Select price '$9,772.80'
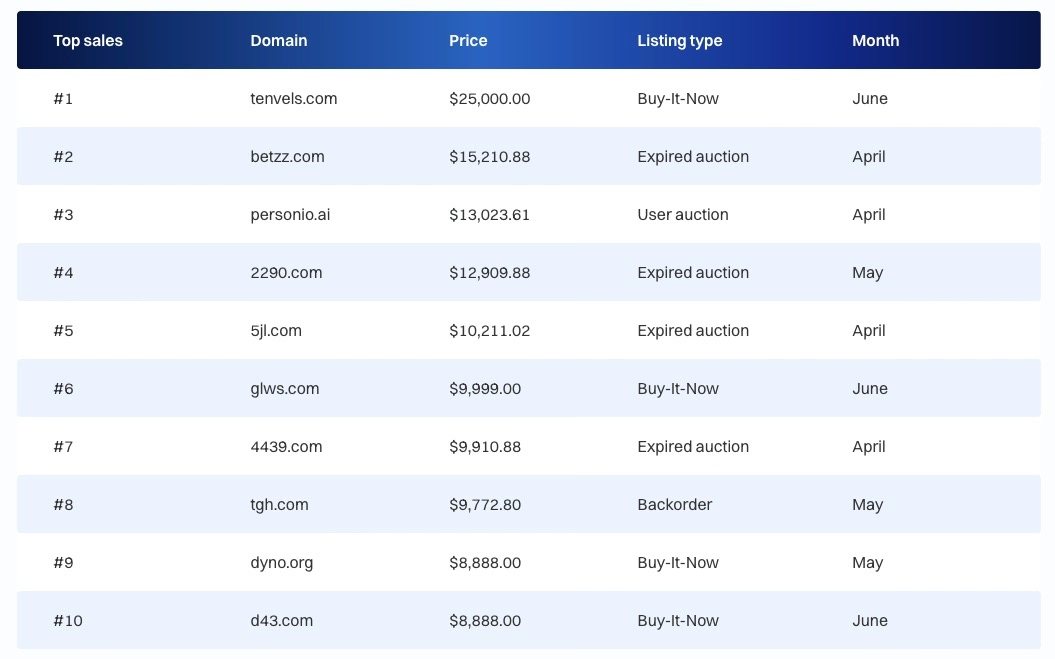The image size is (1055, 659). pyautogui.click(x=484, y=504)
